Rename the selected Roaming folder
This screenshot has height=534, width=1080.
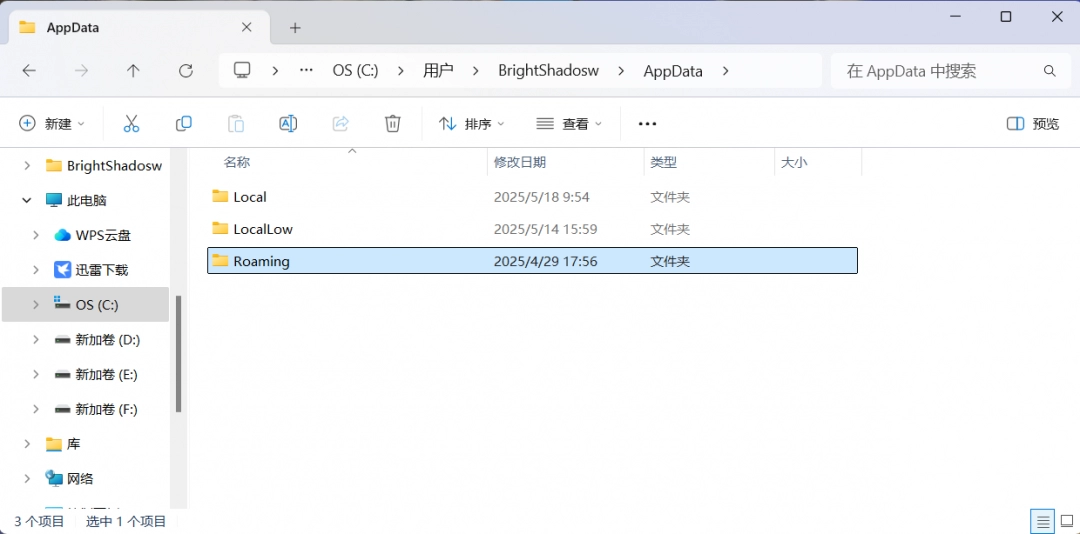coord(288,123)
